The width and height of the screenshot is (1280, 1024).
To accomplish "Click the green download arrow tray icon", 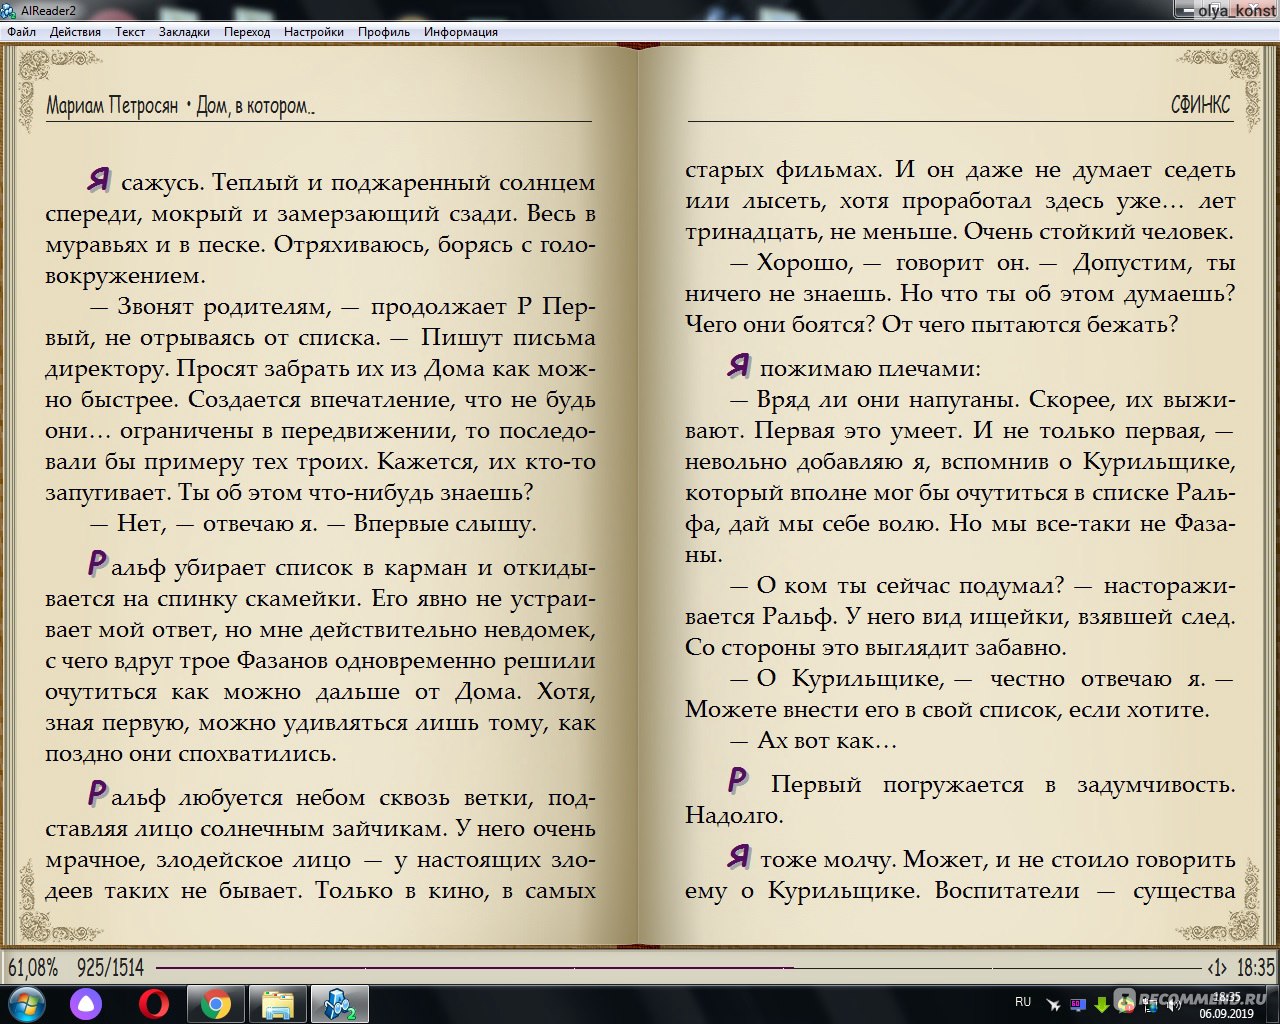I will [x=1101, y=1003].
